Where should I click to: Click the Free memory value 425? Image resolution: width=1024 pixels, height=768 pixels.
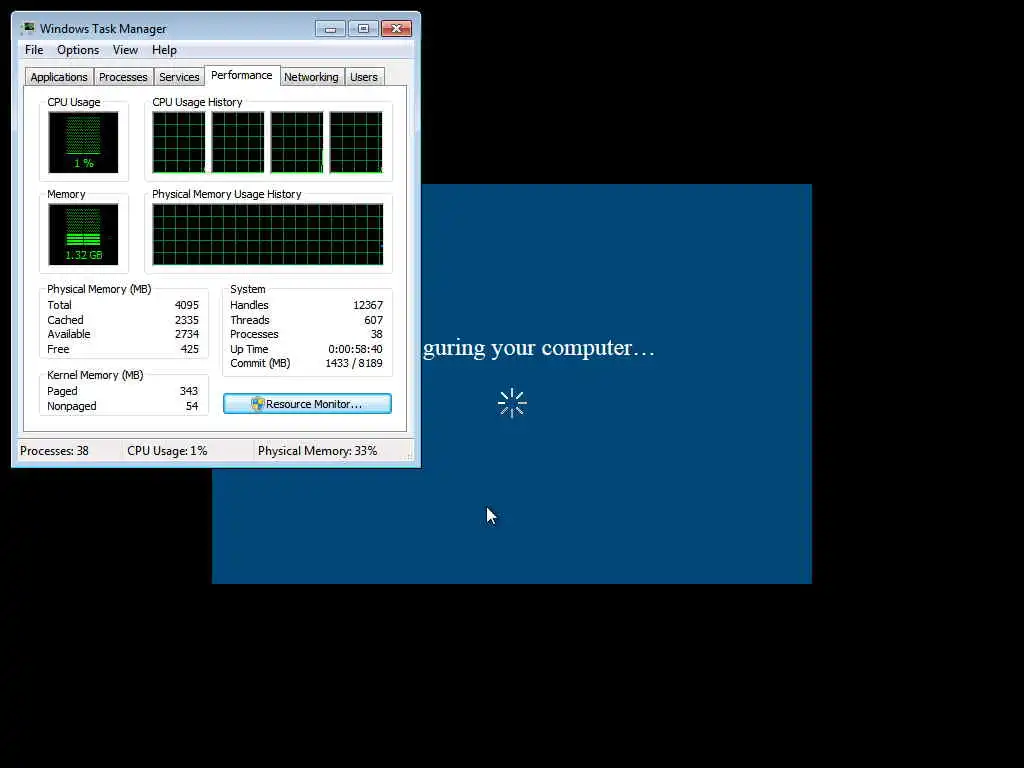pos(189,349)
